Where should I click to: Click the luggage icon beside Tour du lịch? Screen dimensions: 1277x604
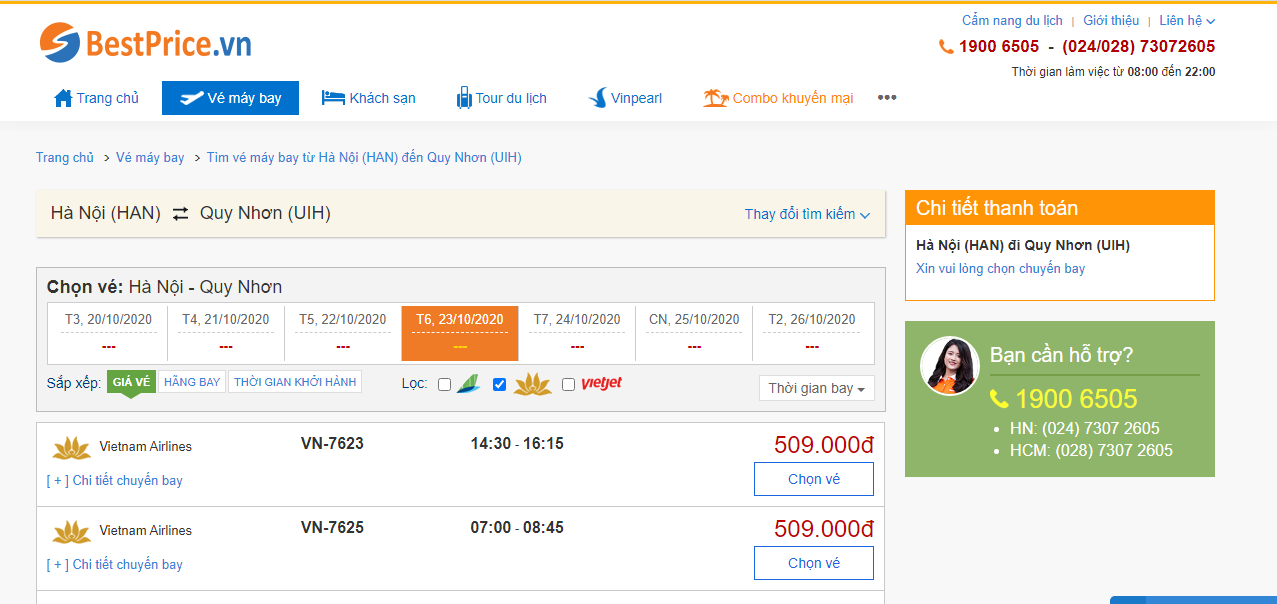tap(464, 98)
